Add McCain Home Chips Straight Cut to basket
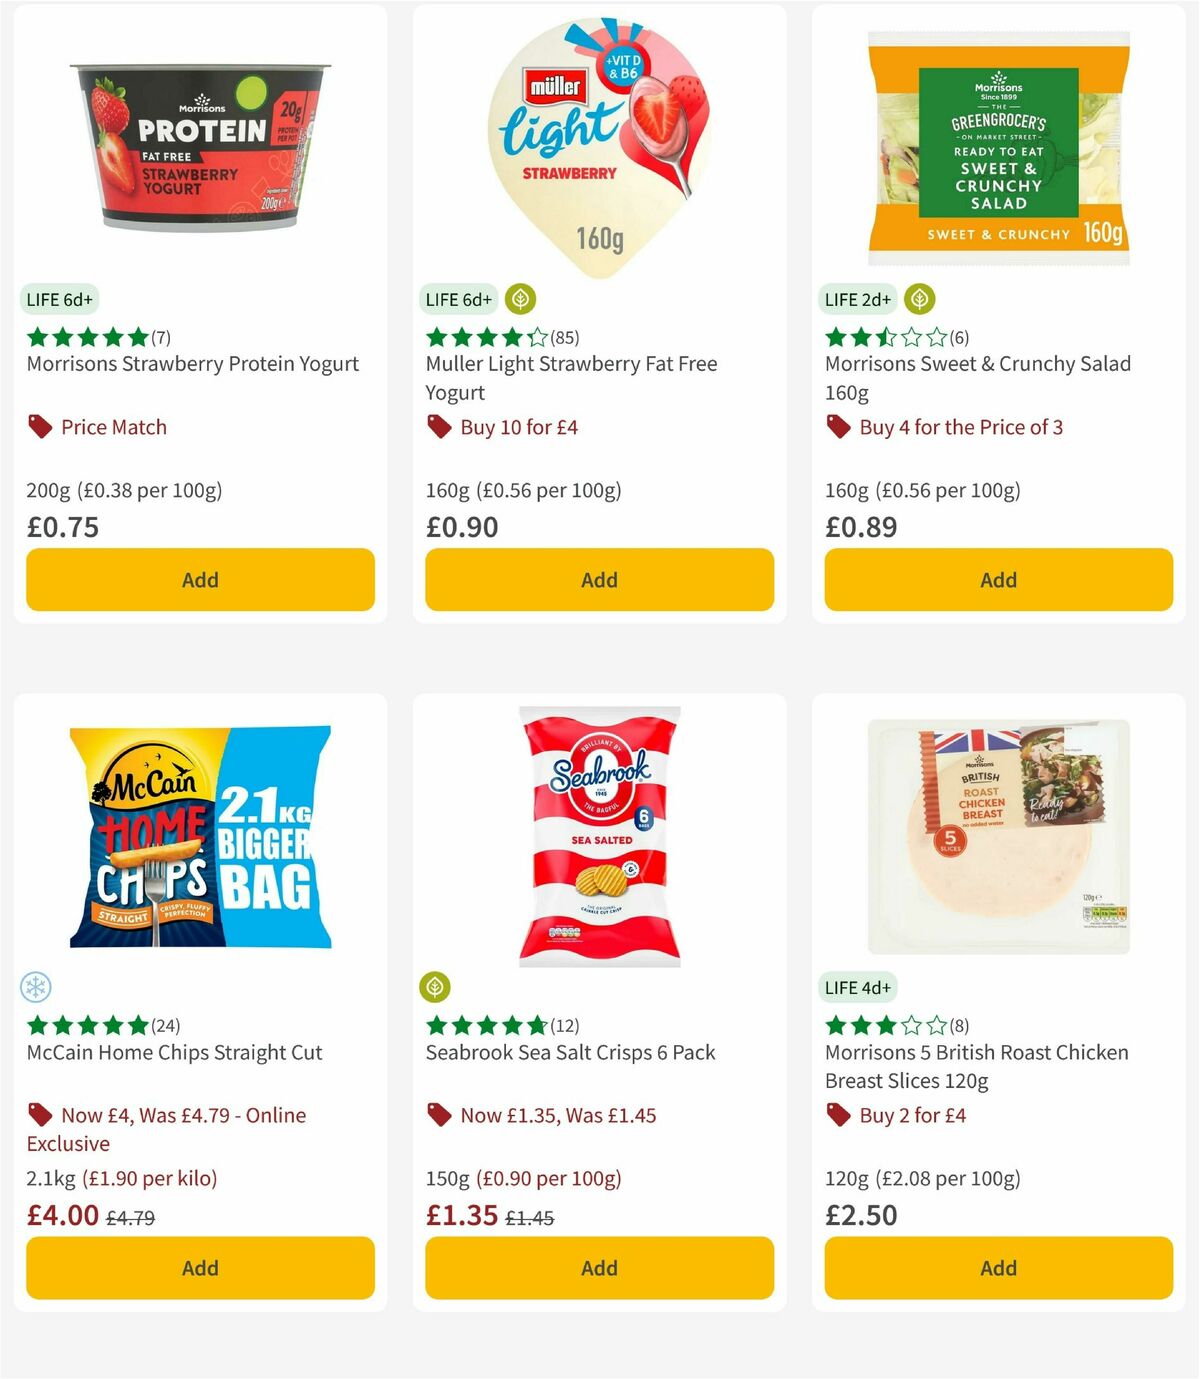Screen dimensions: 1200x1379 [x=199, y=1267]
